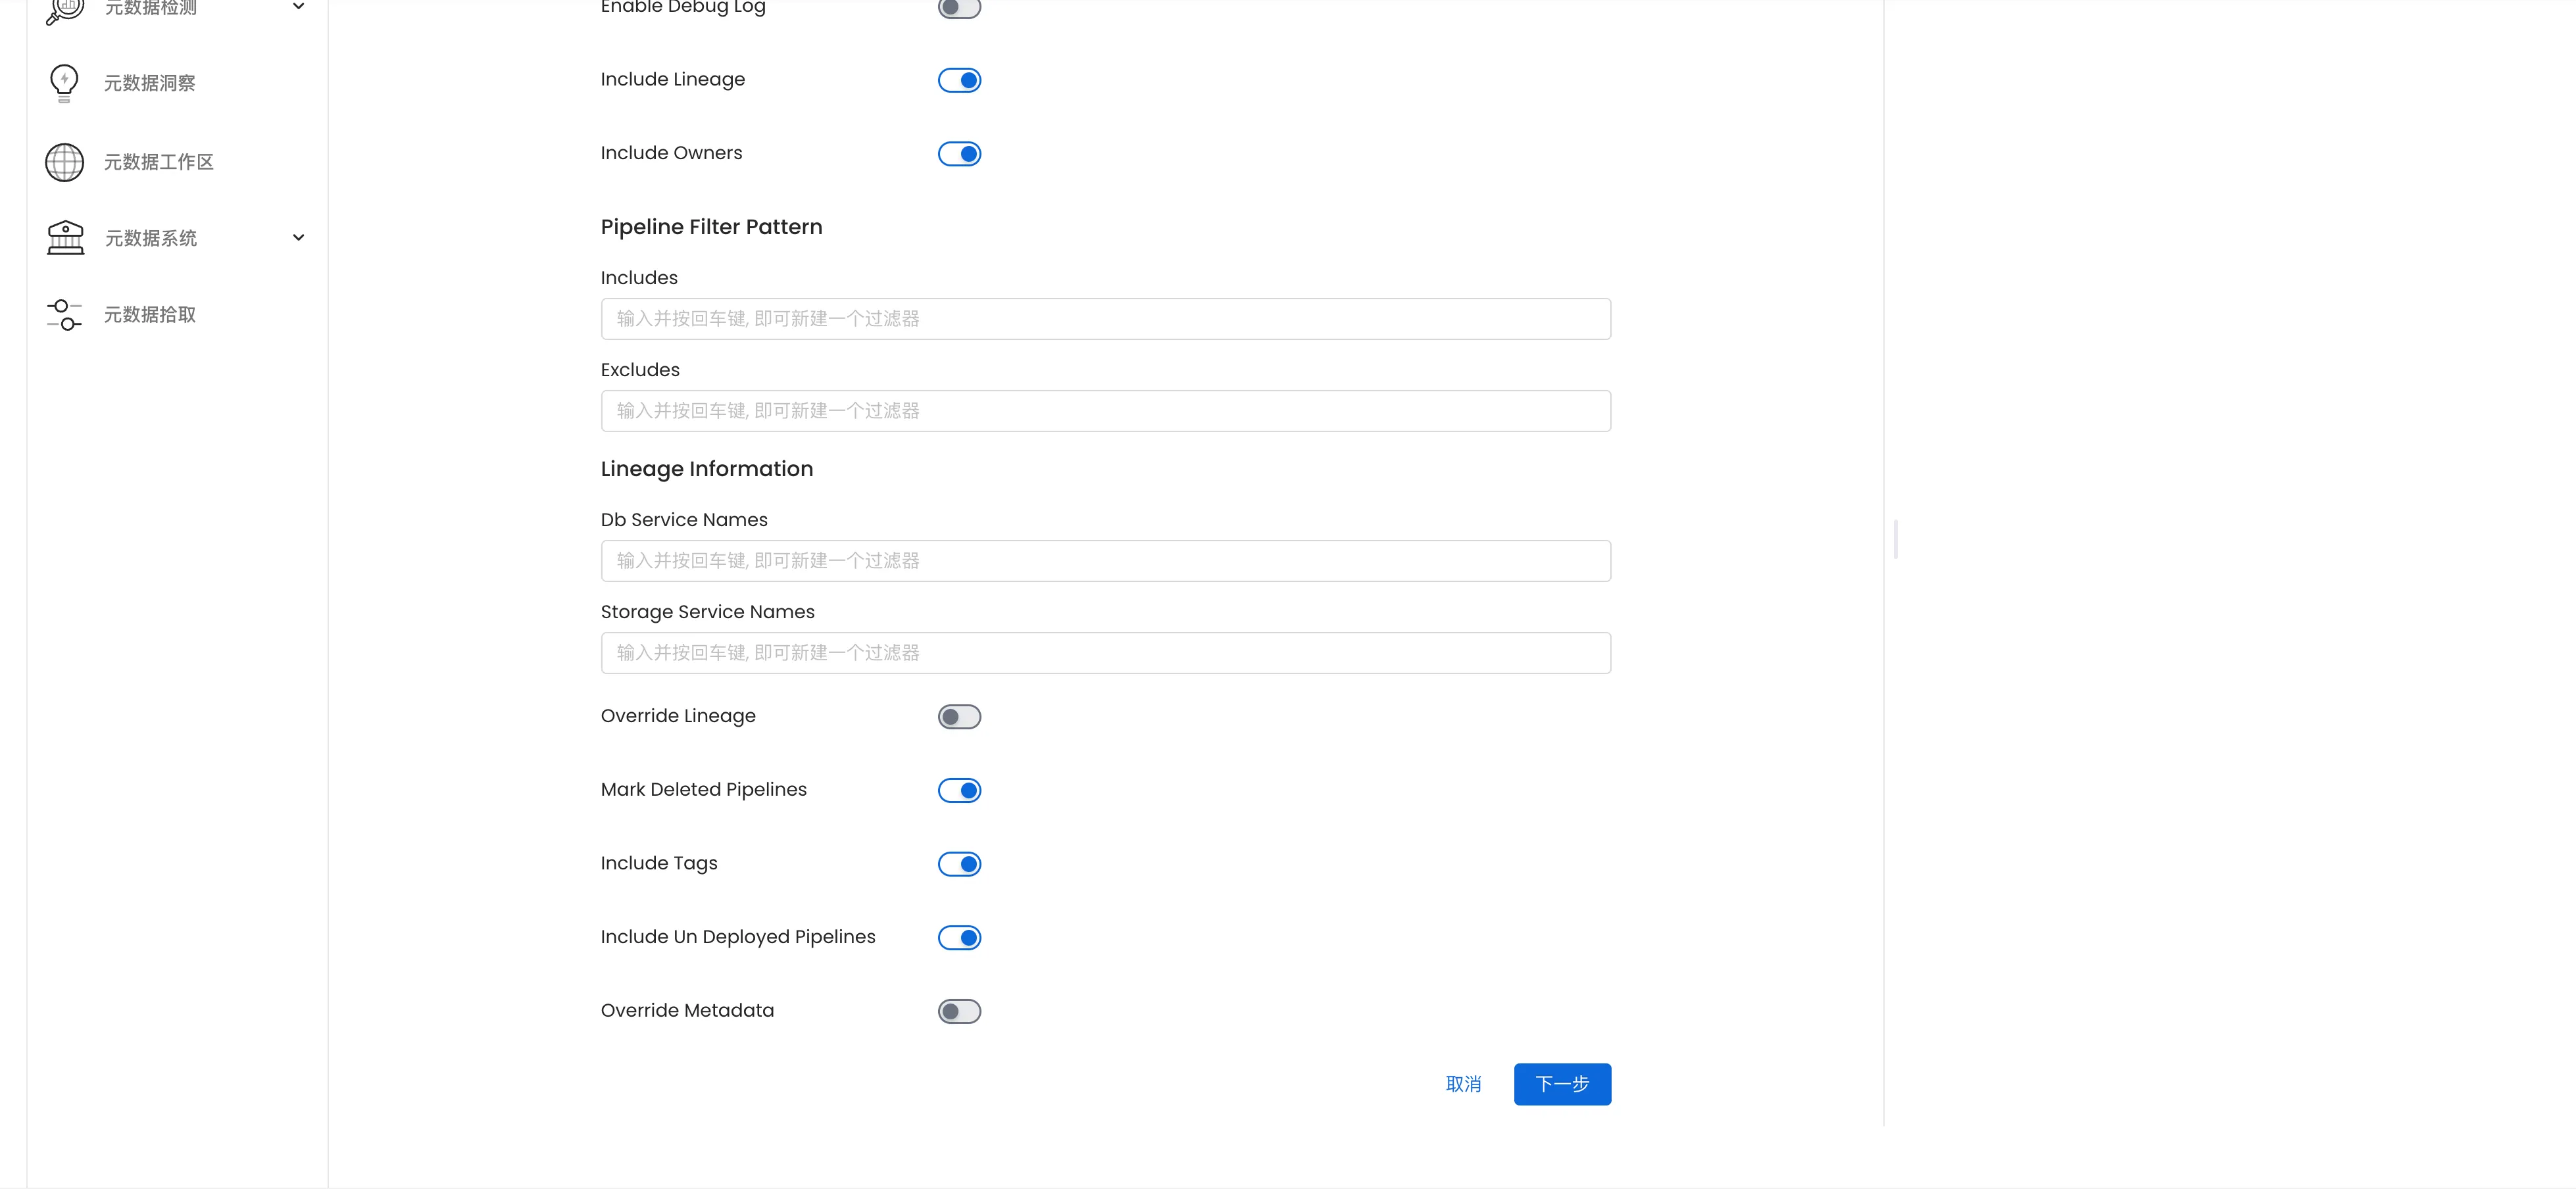The image size is (2576, 1189).
Task: Click the 元数据系统 bank building icon
Action: 65,238
